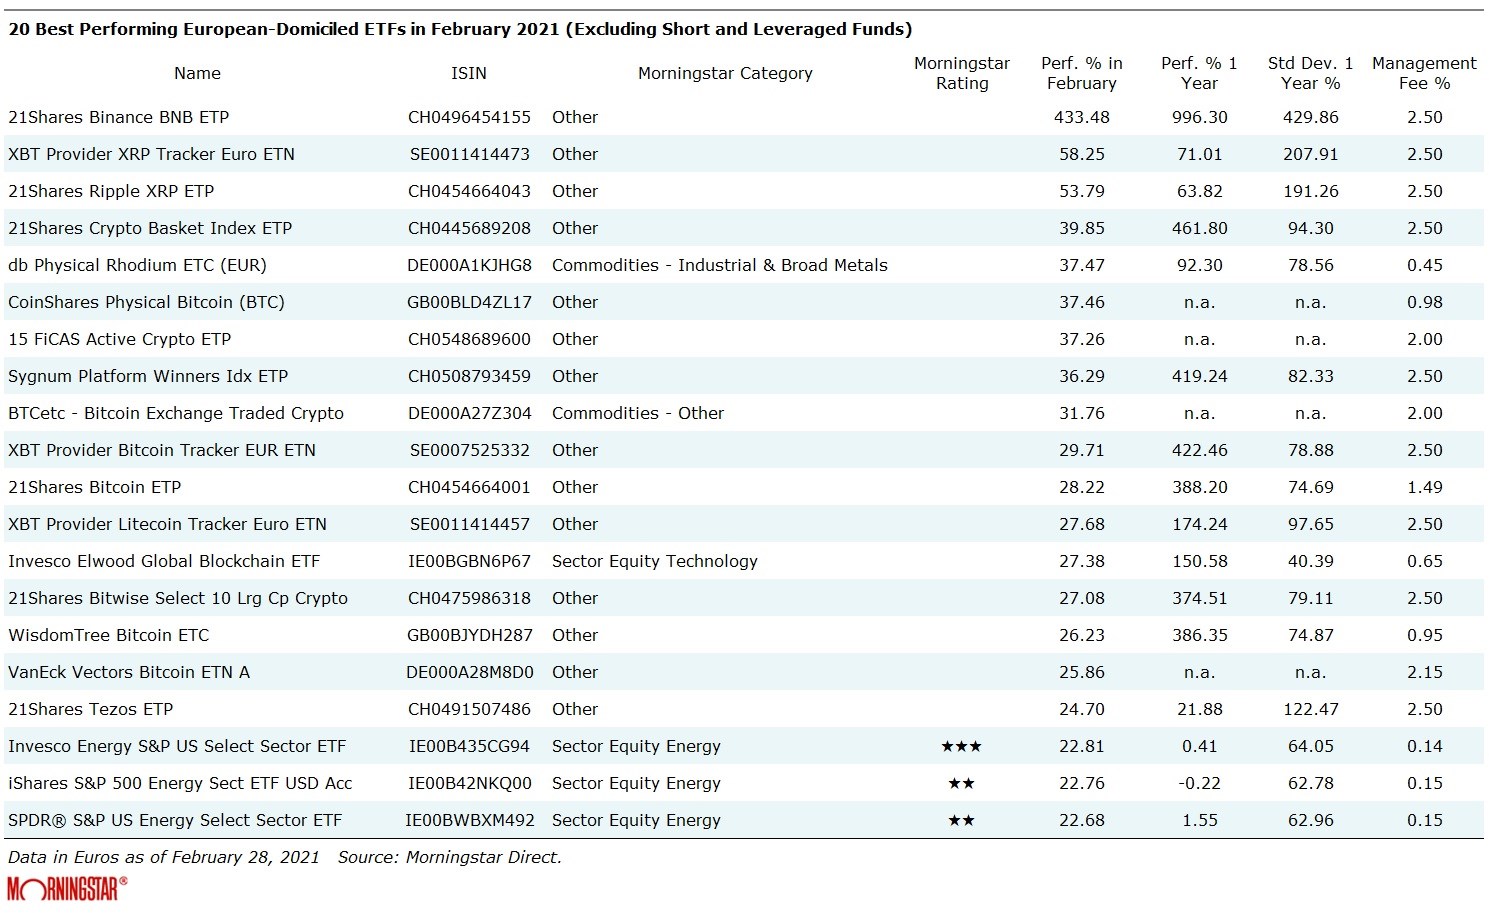Click the two-star rating for SPDR Energy ETF
Image resolution: width=1489 pixels, height=913 pixels.
(961, 820)
